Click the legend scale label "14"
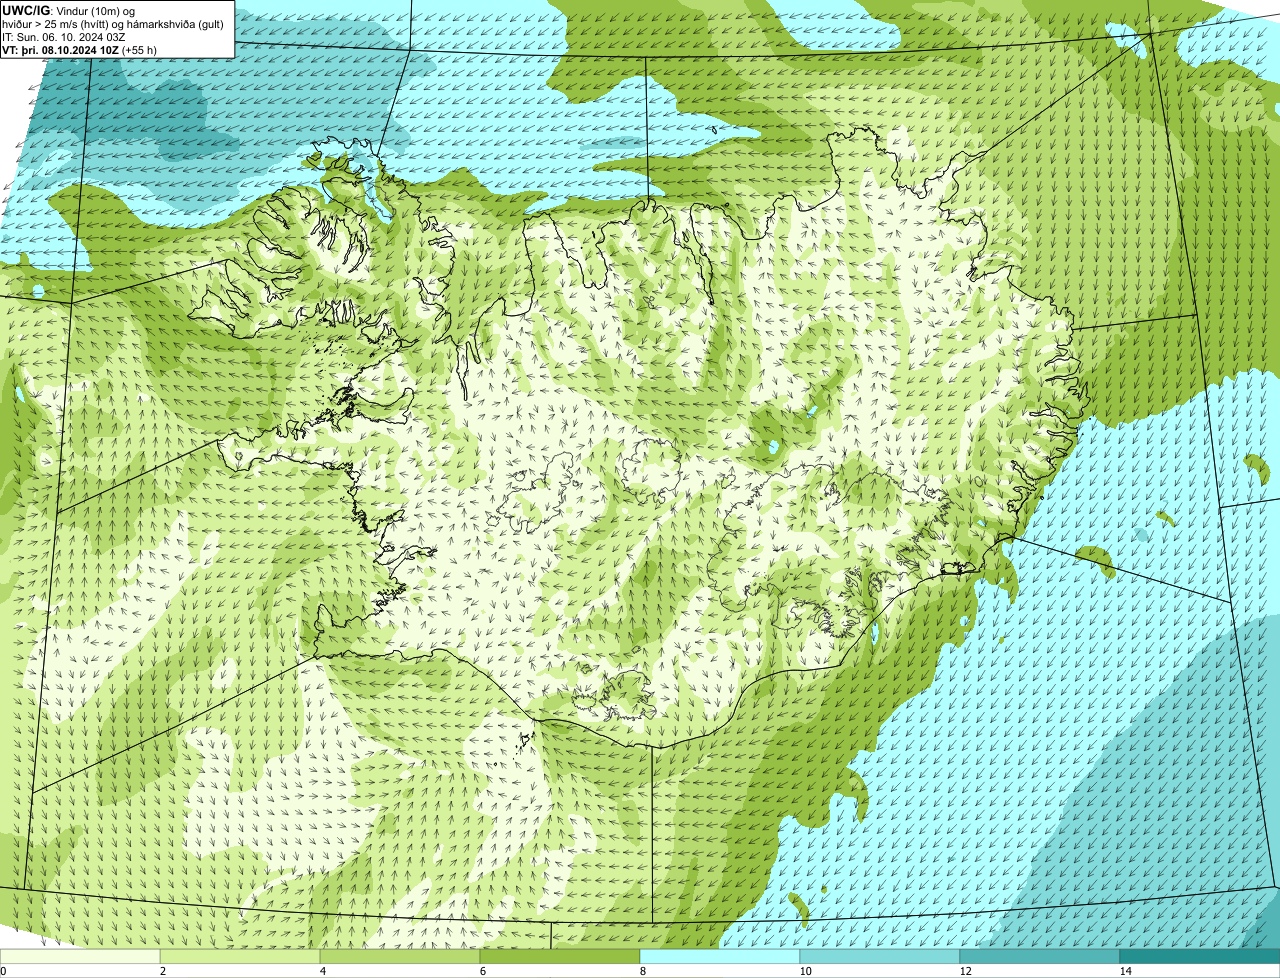Screen dimensions: 1280x978 tap(1125, 971)
